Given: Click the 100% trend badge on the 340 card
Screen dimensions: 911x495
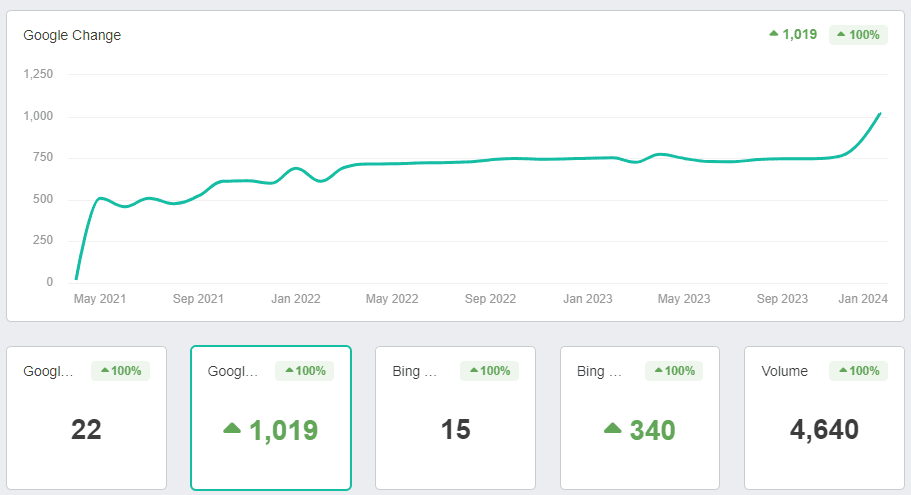Looking at the screenshot, I should coord(674,371).
